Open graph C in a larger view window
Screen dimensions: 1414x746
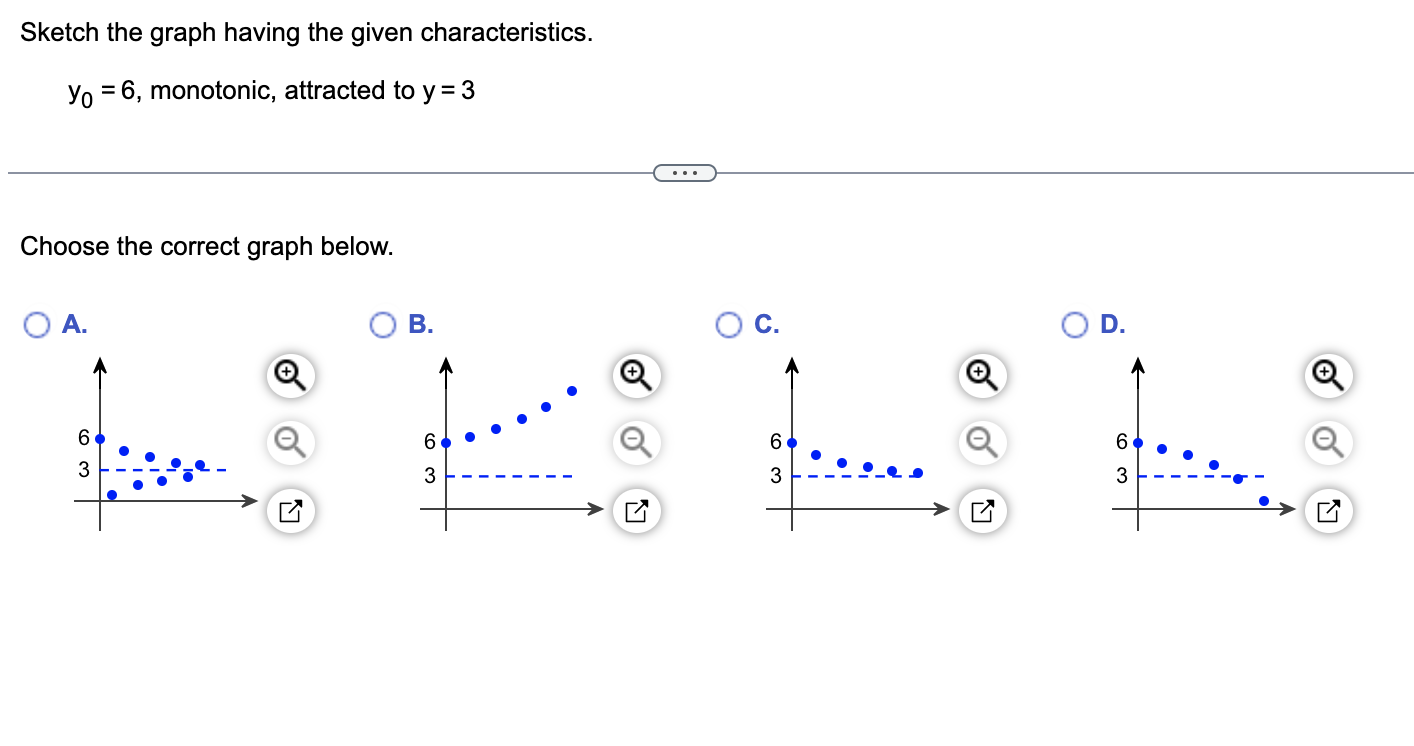pyautogui.click(x=981, y=511)
